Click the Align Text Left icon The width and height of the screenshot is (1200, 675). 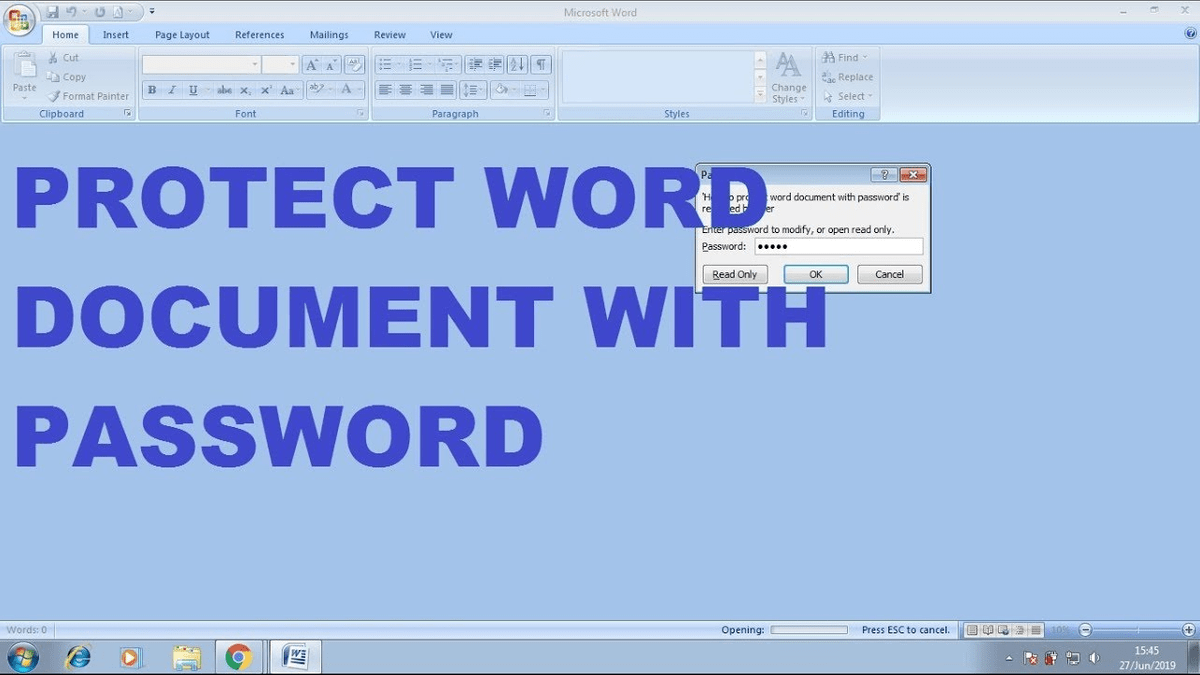[x=385, y=90]
